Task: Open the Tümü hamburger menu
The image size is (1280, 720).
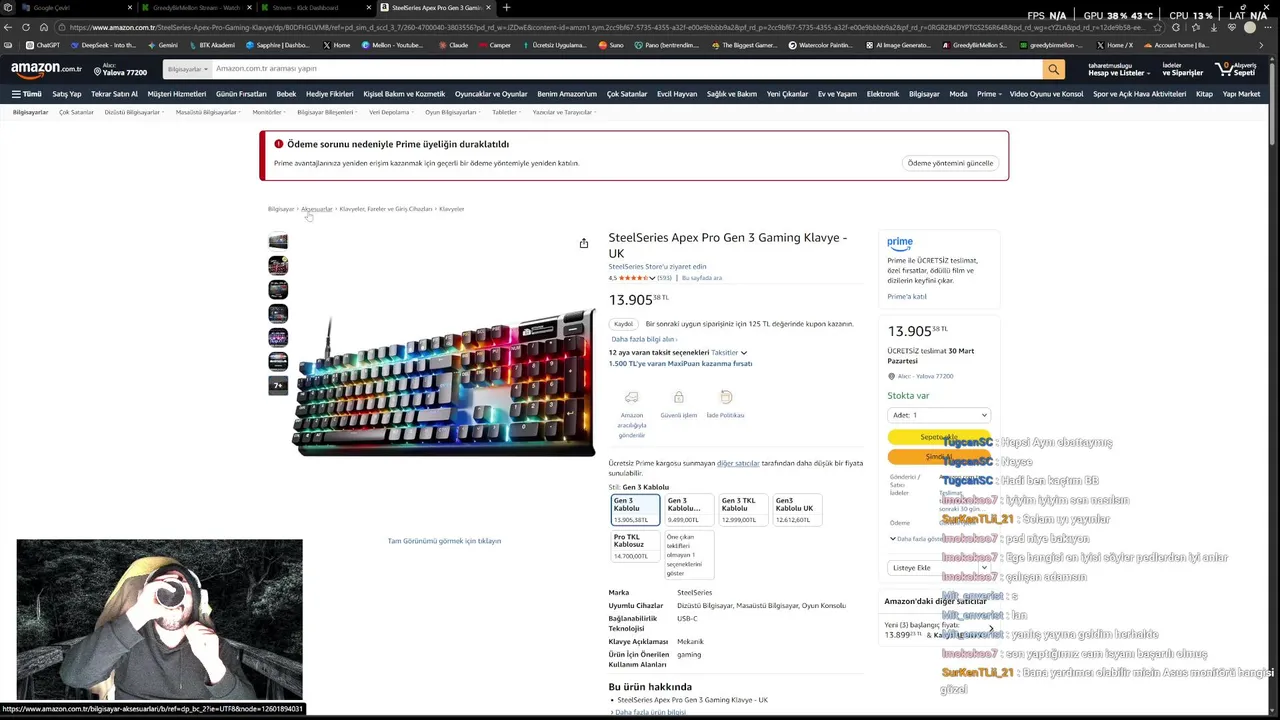Action: pos(27,94)
